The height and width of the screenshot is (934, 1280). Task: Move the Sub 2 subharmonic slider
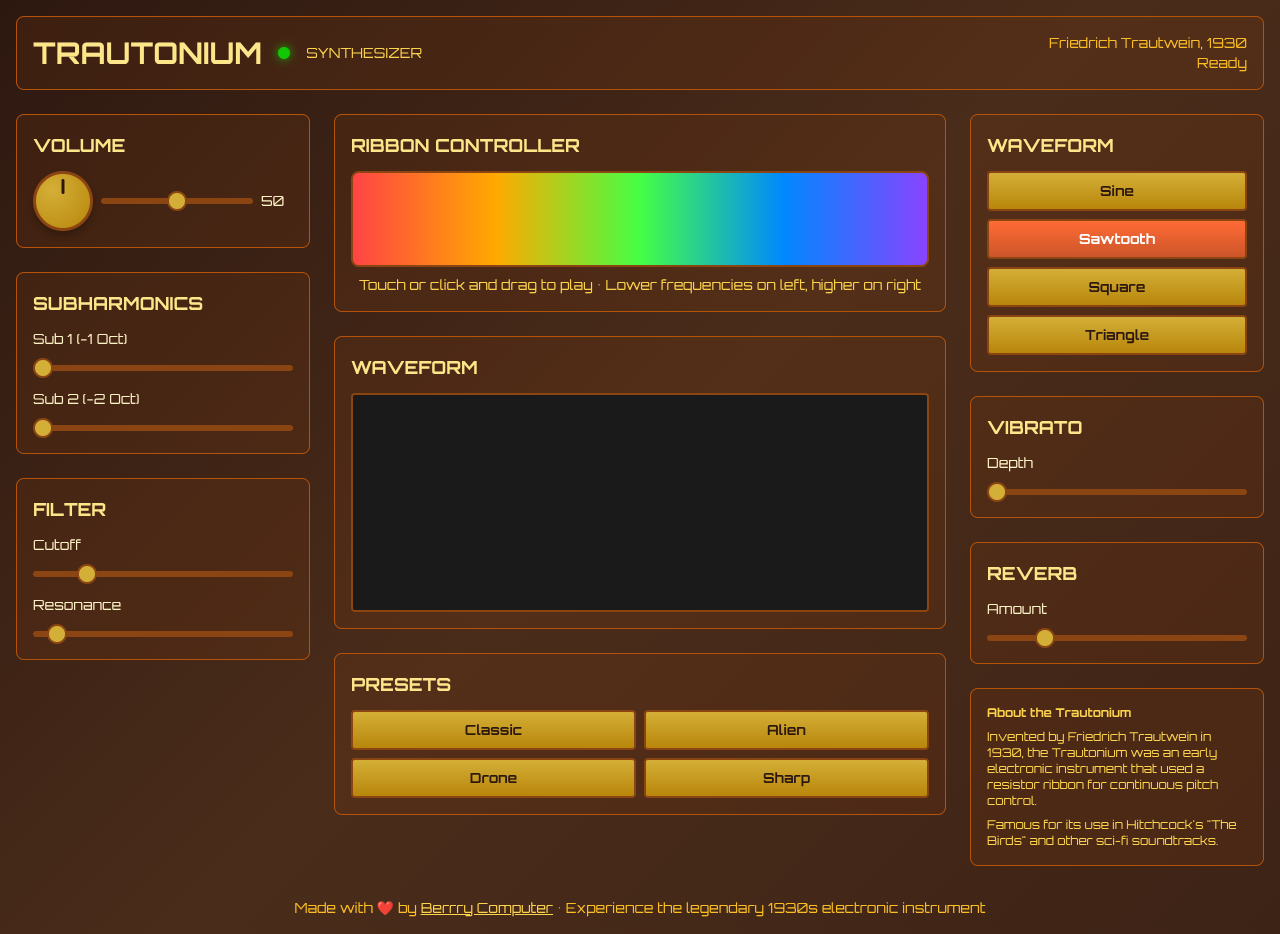point(42,428)
